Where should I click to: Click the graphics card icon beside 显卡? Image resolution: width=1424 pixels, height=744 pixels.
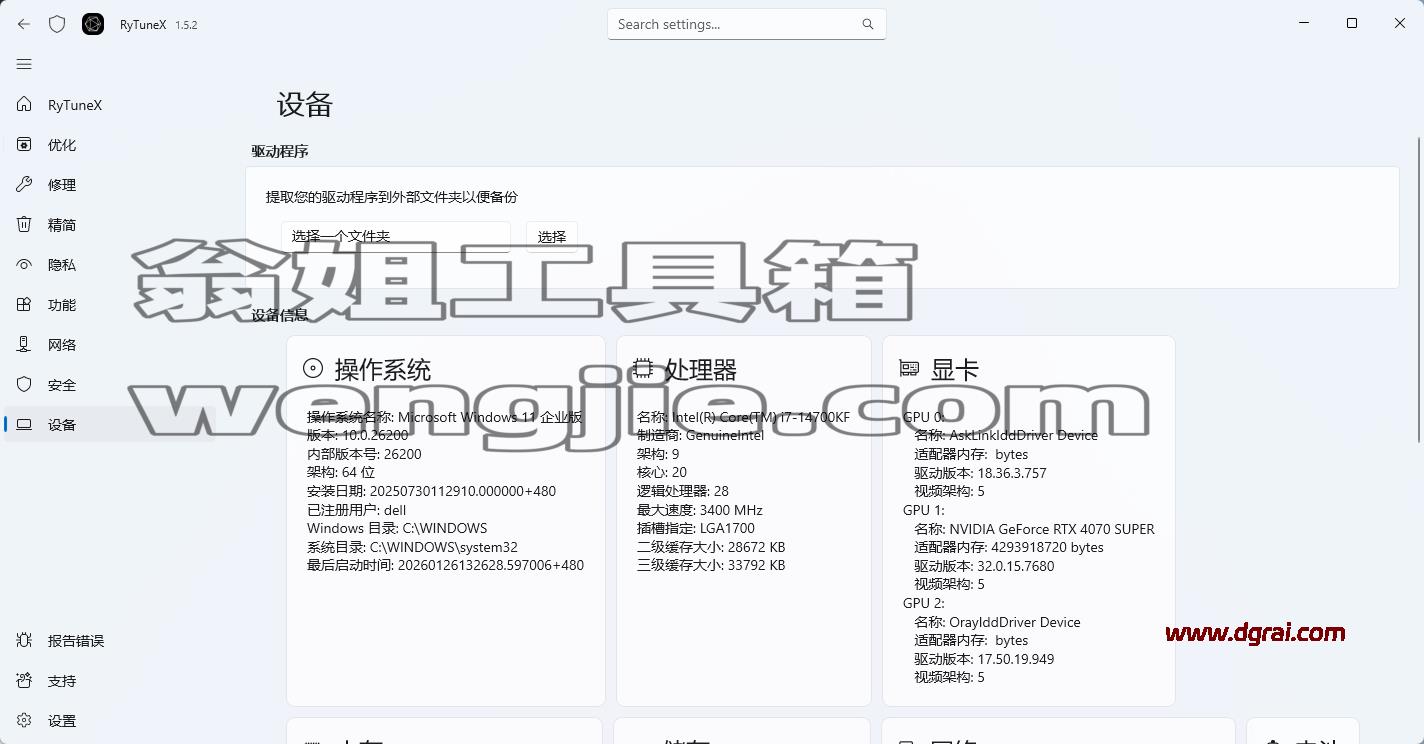point(909,369)
